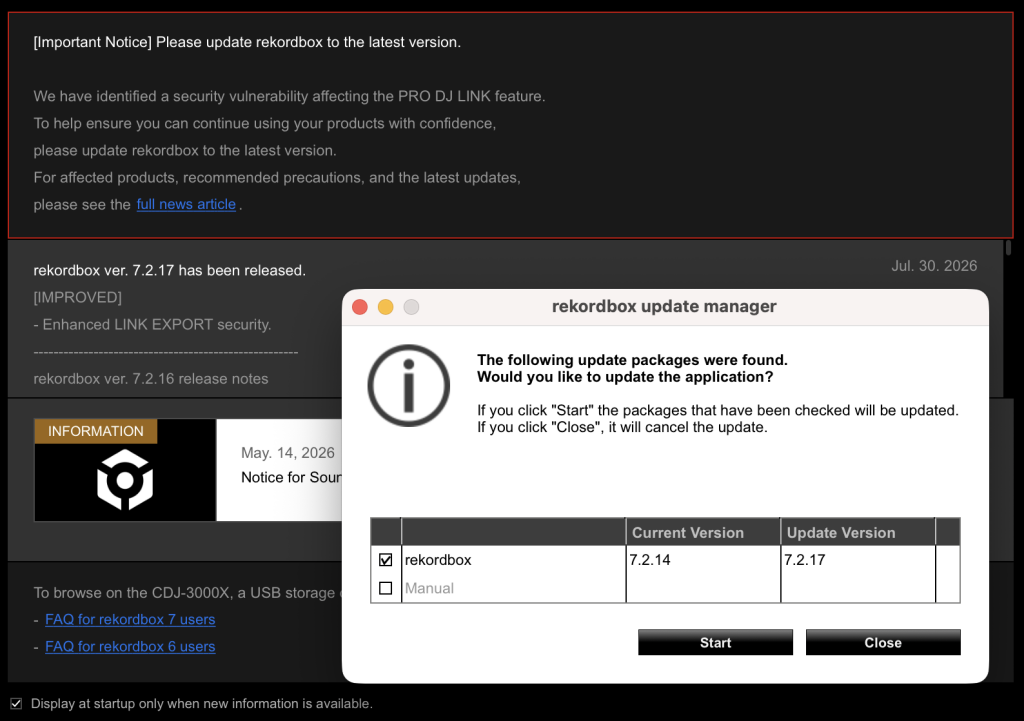
Task: Click the info circle icon in dialog
Action: click(408, 385)
